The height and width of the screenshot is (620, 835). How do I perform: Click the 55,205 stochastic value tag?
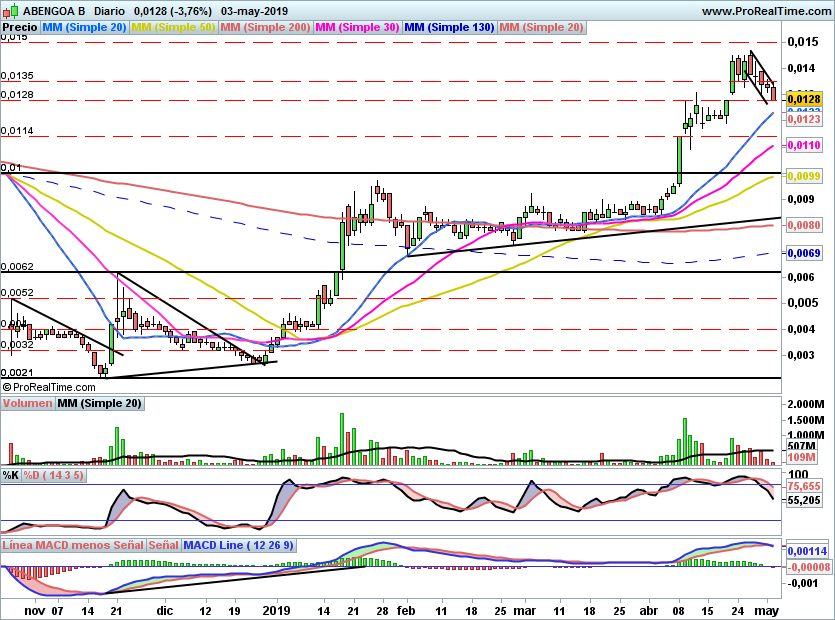pos(804,500)
